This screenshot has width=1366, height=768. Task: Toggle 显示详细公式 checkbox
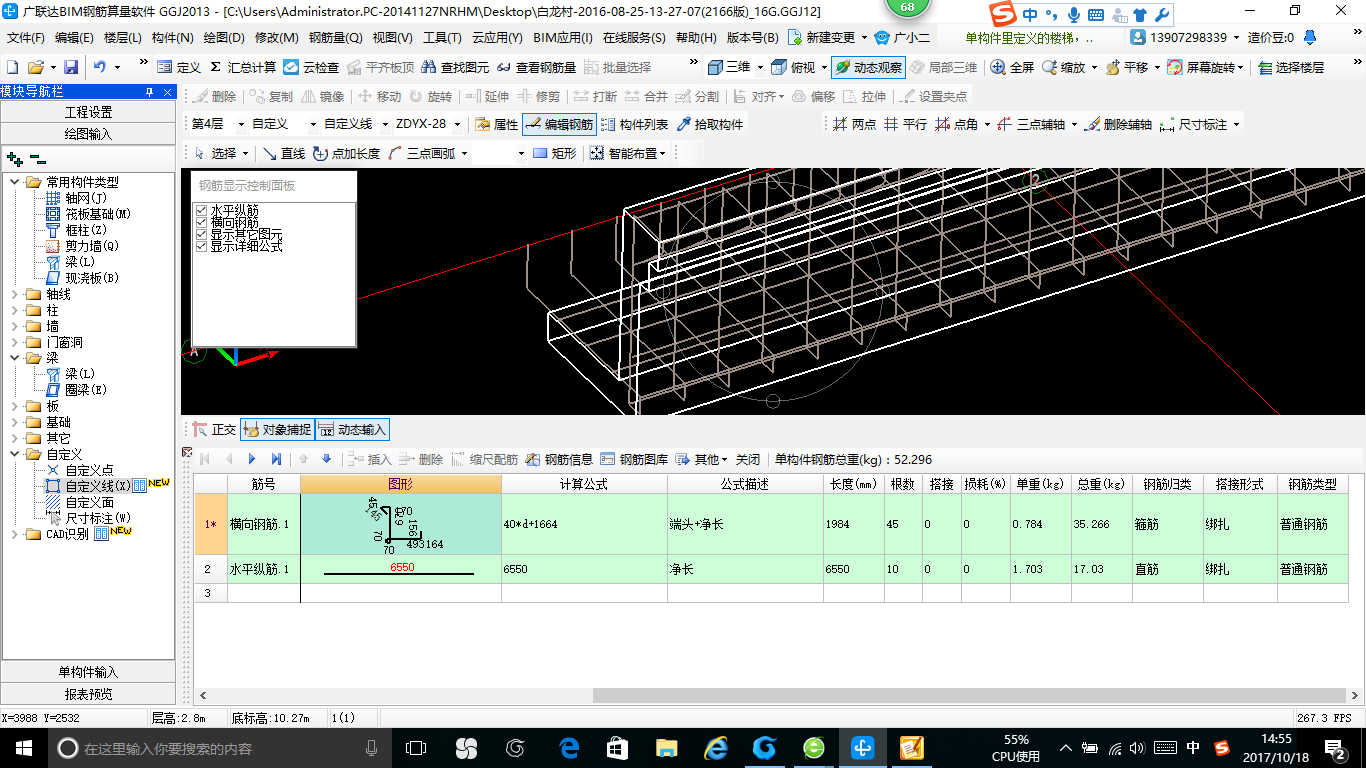(x=201, y=246)
